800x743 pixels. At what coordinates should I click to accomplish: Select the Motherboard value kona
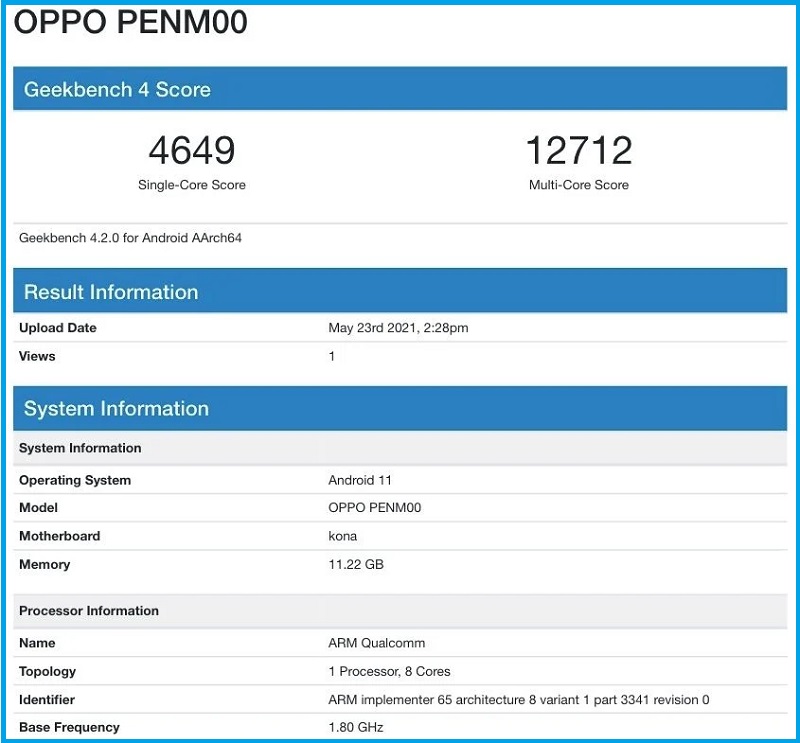tap(341, 536)
